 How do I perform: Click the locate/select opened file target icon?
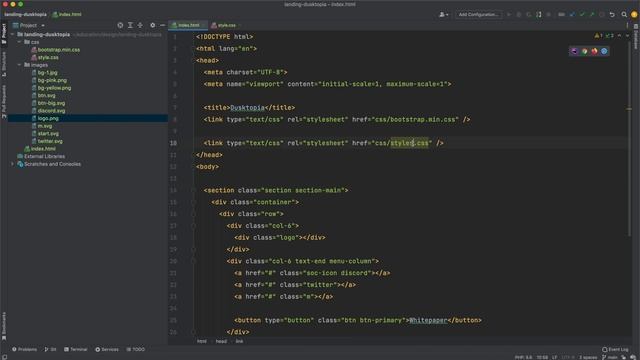[x=120, y=25]
